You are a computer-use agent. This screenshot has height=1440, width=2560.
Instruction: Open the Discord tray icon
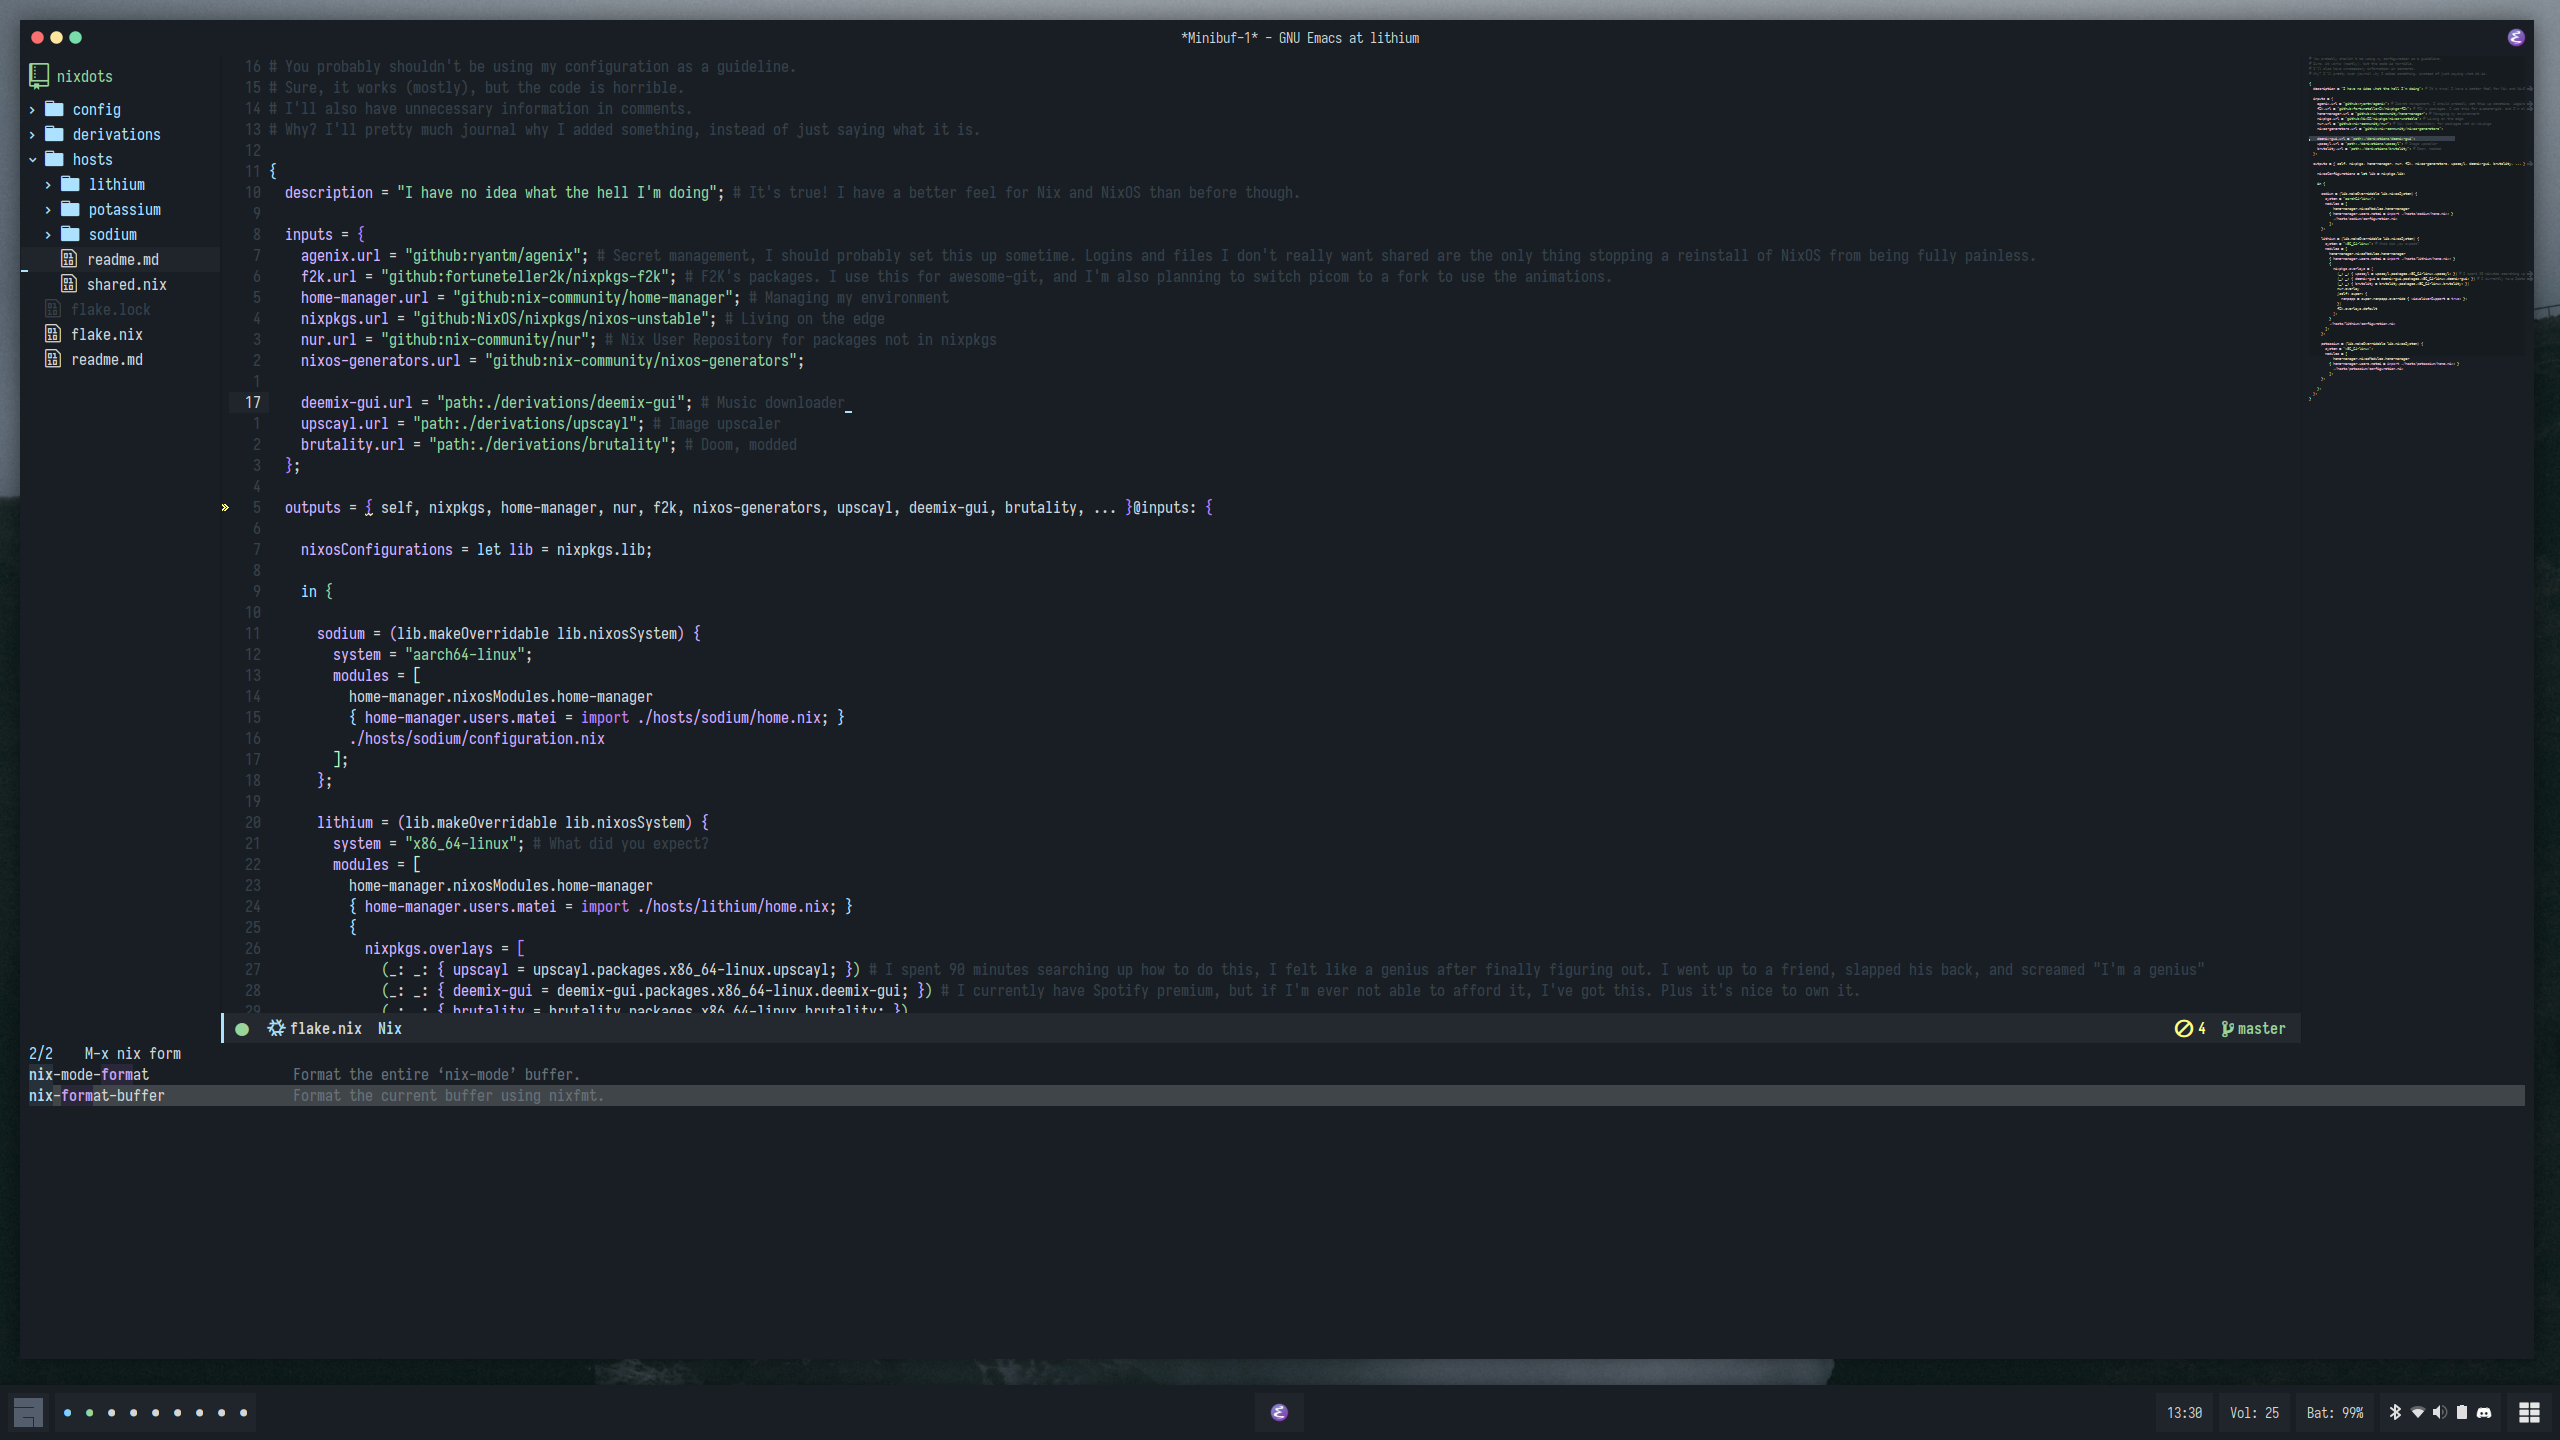[x=2484, y=1412]
